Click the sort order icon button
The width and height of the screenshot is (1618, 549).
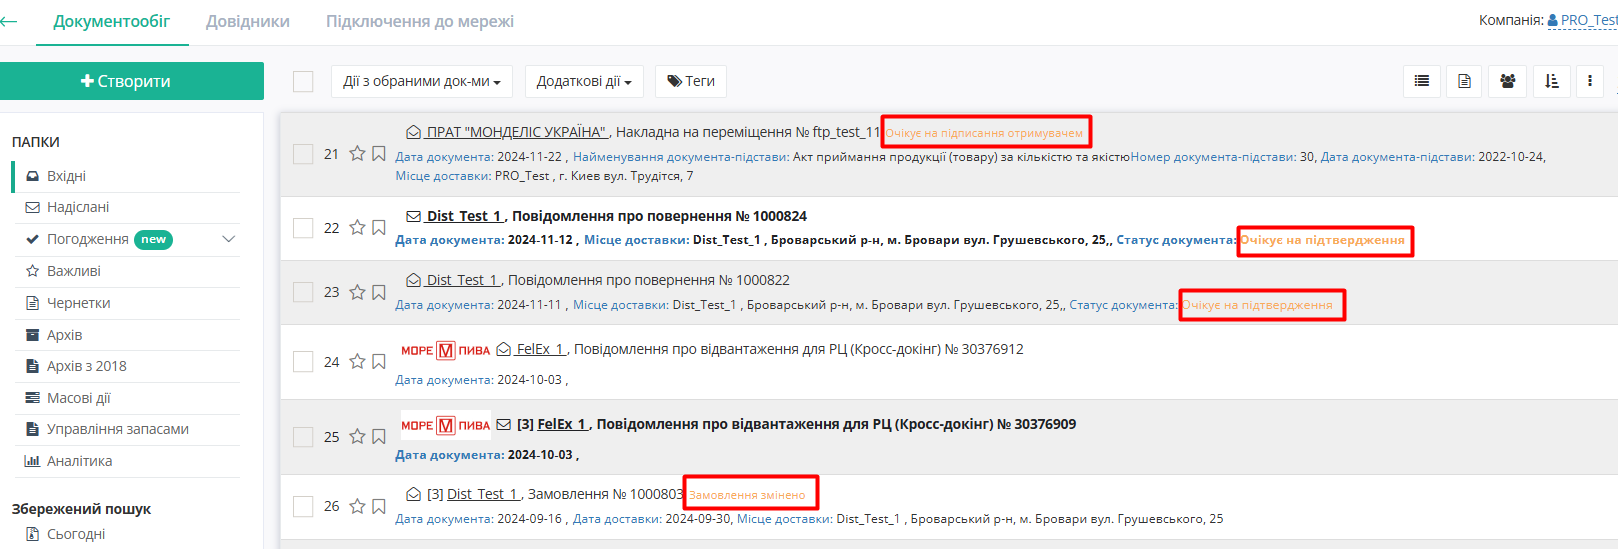click(1551, 81)
